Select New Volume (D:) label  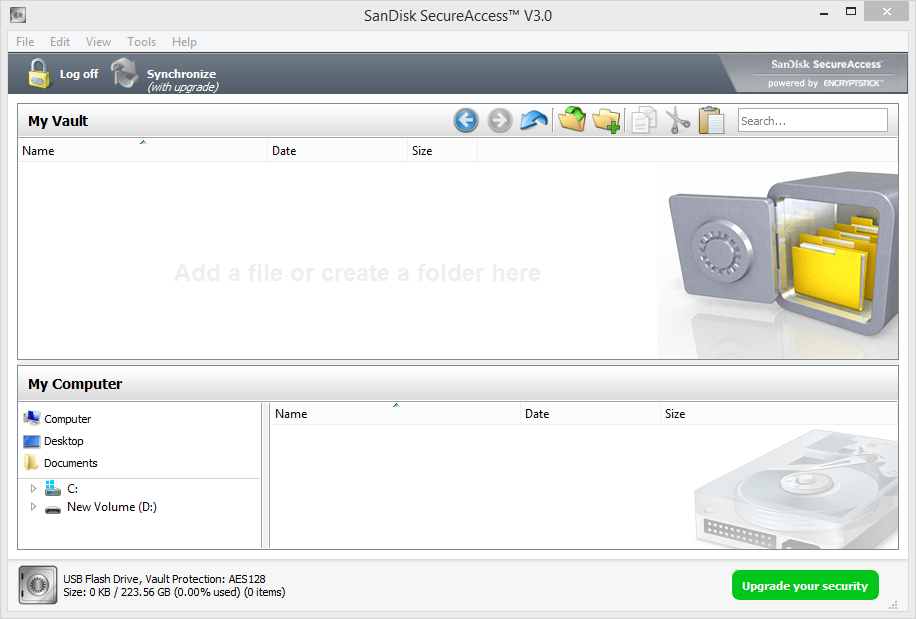[112, 507]
